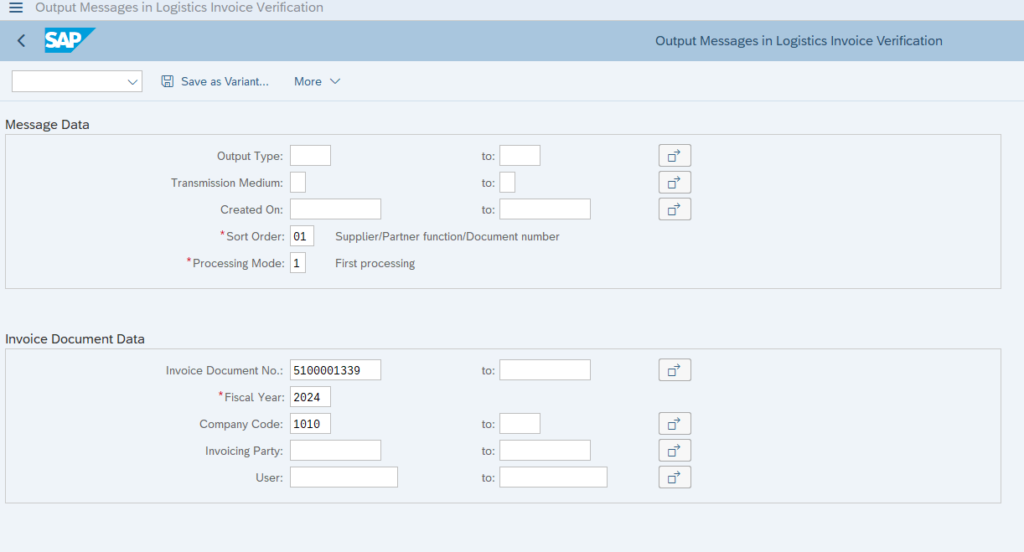1024x552 pixels.
Task: Open multiple selection for Company Code
Action: coord(675,424)
